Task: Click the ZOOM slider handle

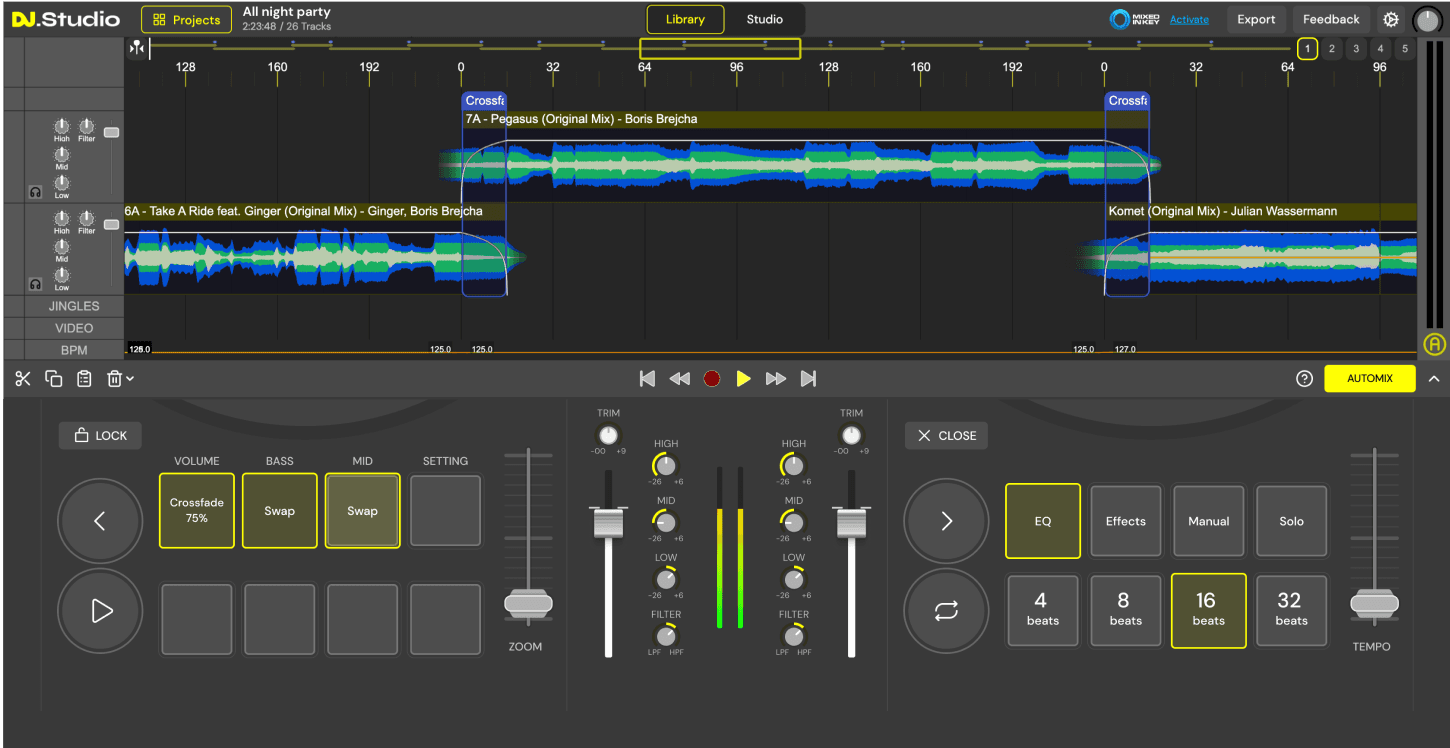Action: 528,603
